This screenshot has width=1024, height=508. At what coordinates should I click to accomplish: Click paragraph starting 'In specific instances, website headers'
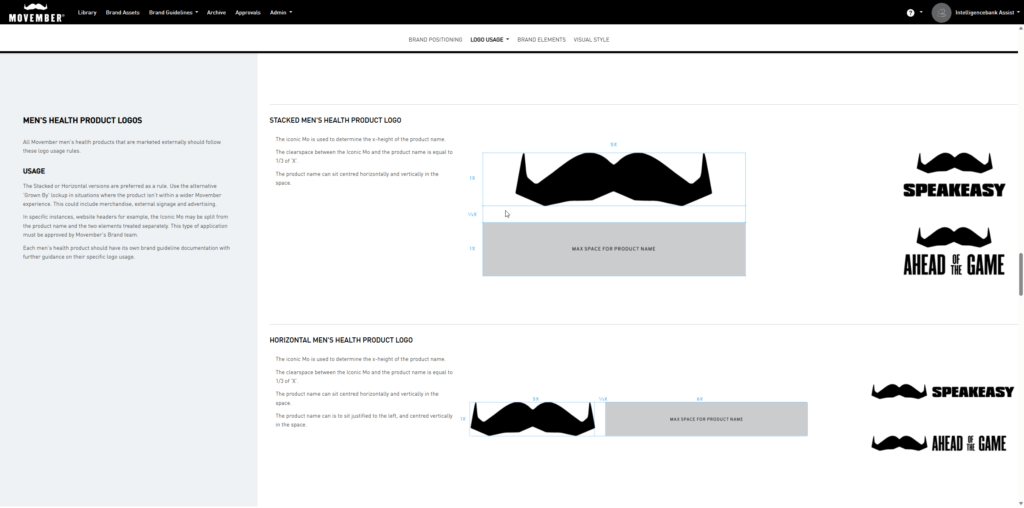125,226
